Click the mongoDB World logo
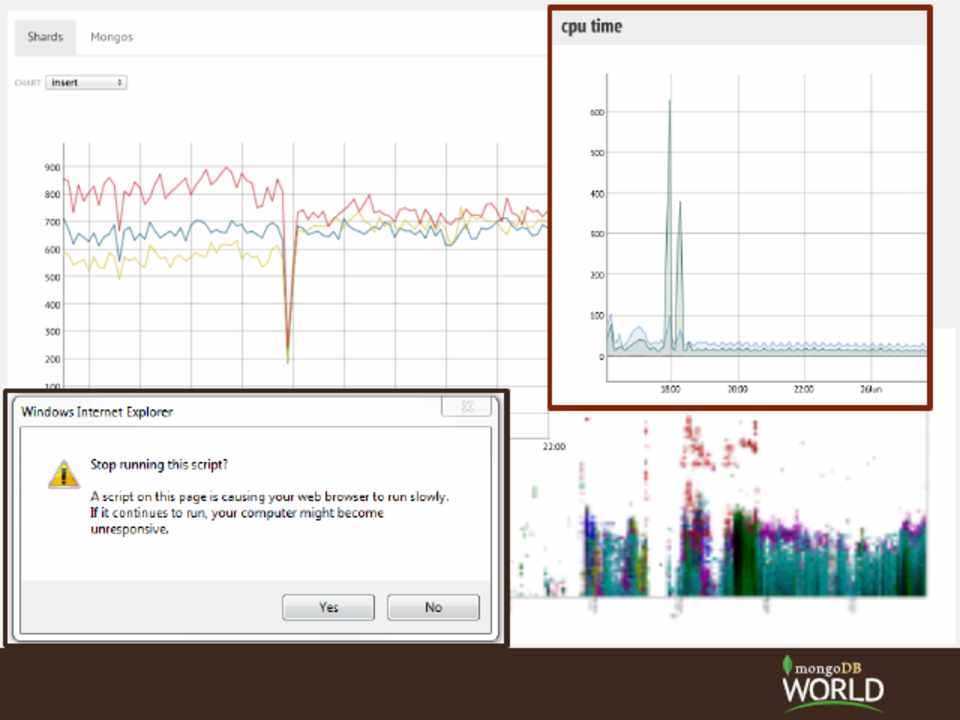The width and height of the screenshot is (960, 720). [x=832, y=683]
